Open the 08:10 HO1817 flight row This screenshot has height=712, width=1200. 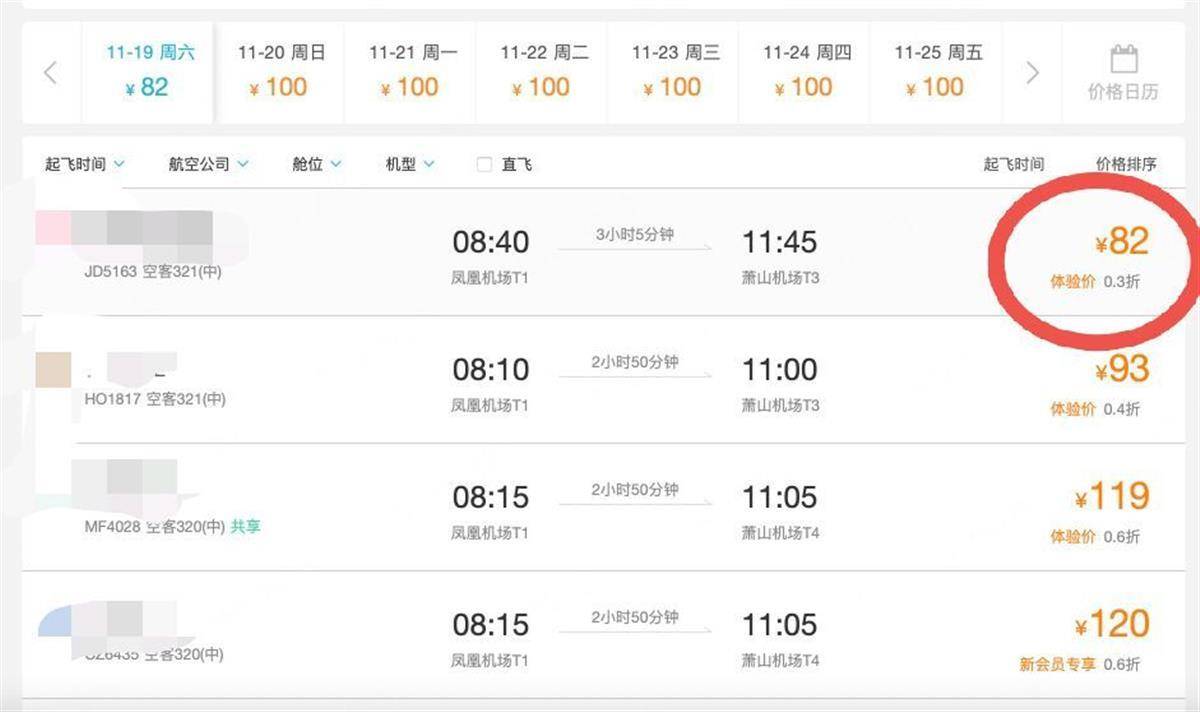pyautogui.click(x=600, y=380)
